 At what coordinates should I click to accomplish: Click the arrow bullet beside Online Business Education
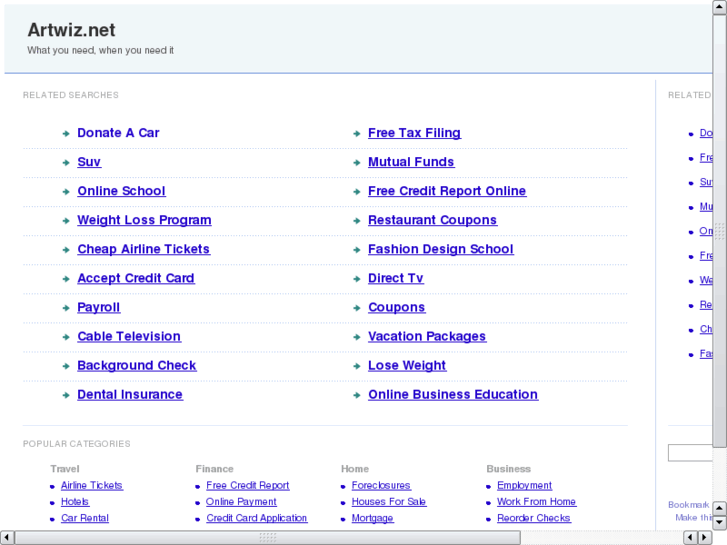click(x=356, y=395)
